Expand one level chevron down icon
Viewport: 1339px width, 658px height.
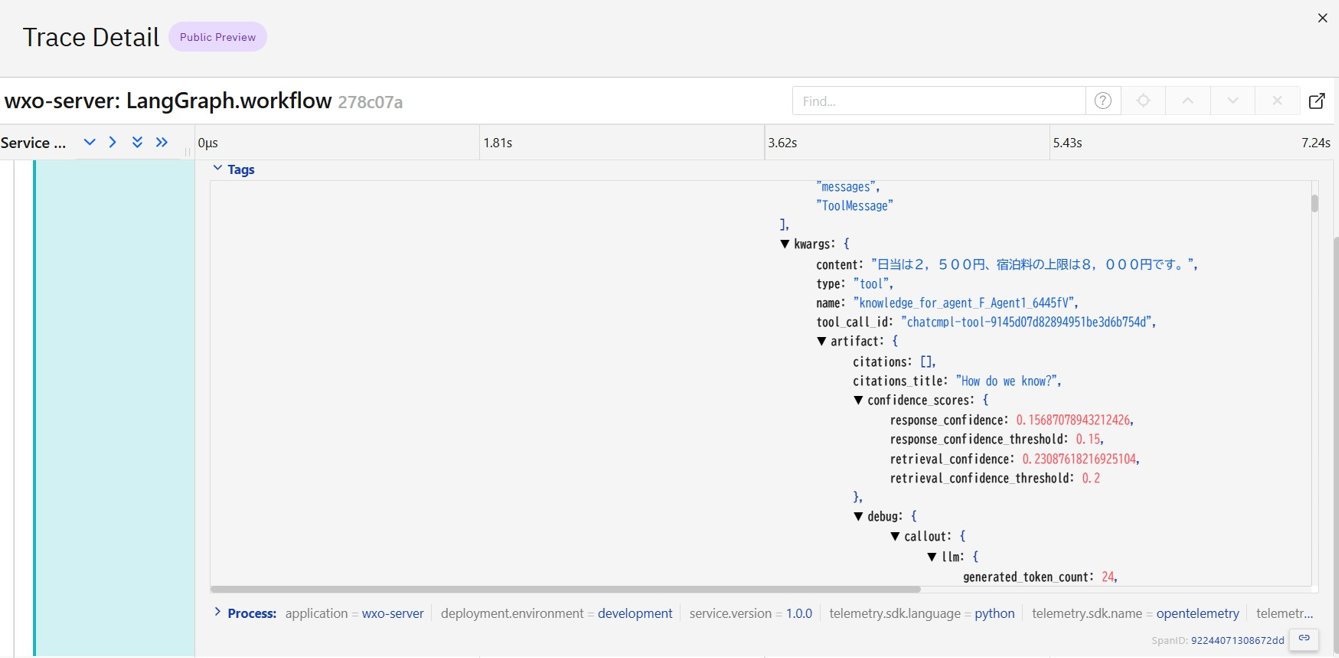coord(89,142)
